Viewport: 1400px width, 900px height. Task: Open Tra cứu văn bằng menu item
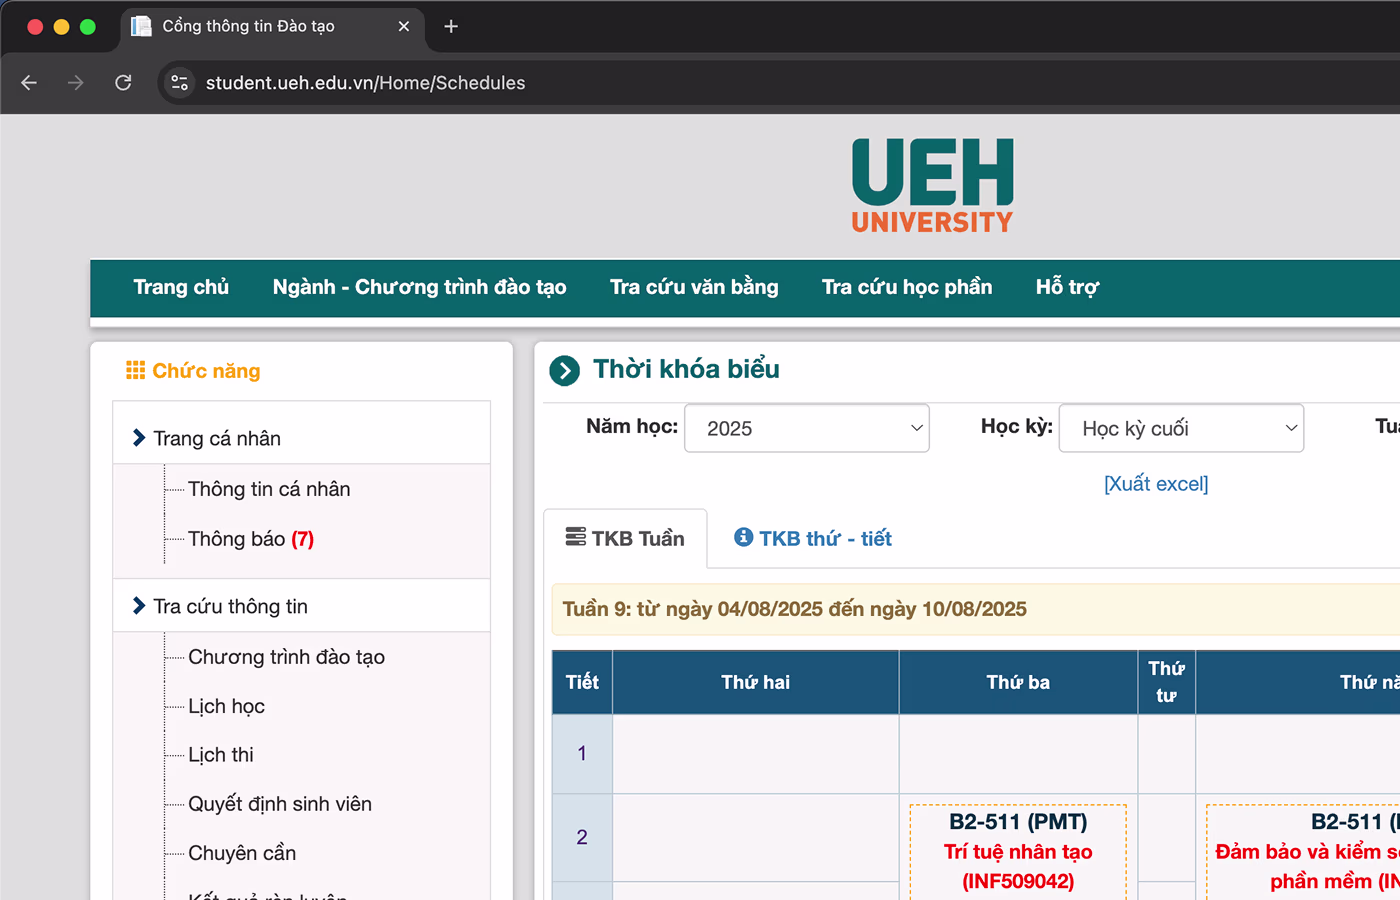click(694, 288)
